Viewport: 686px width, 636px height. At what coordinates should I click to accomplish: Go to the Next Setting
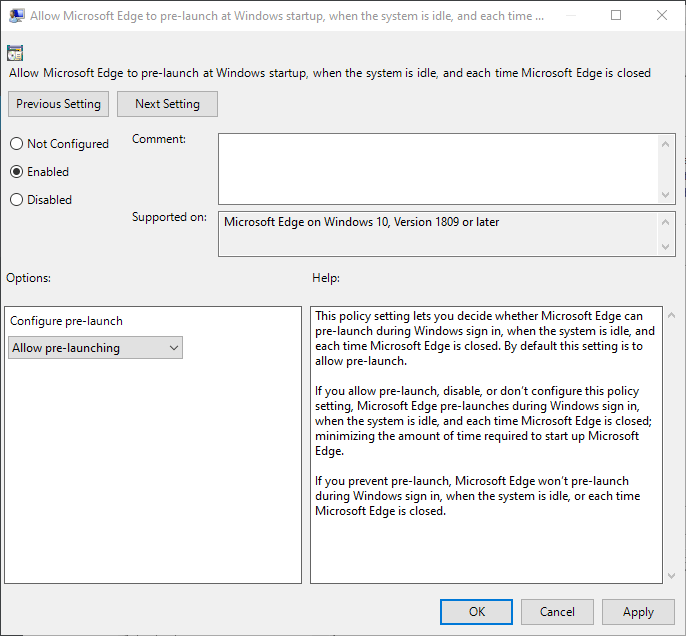tap(167, 104)
